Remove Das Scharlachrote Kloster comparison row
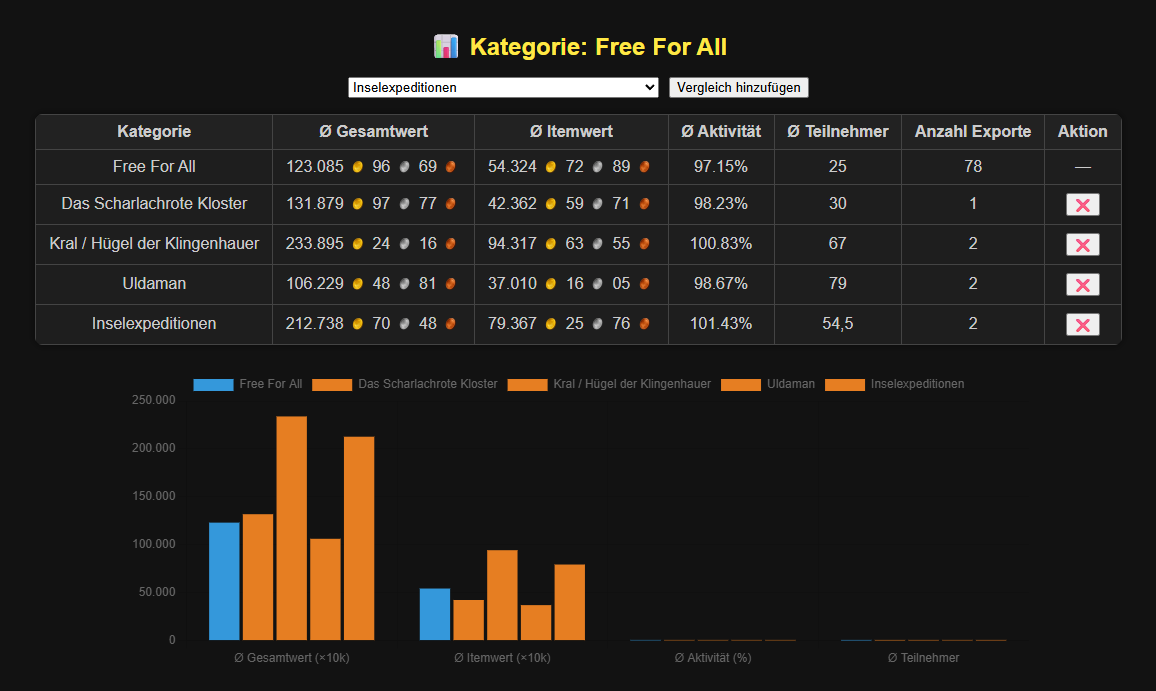Image resolution: width=1156 pixels, height=691 pixels. 1082,205
